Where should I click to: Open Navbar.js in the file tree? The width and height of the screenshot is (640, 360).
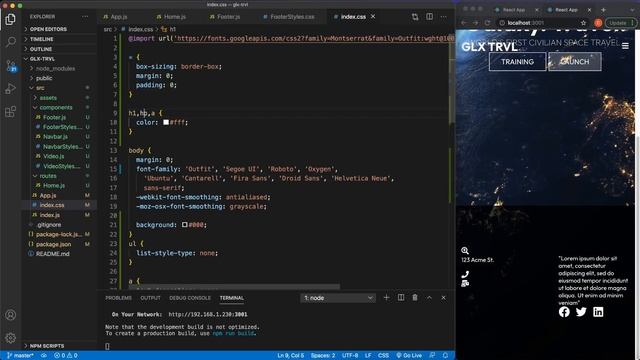click(55, 137)
